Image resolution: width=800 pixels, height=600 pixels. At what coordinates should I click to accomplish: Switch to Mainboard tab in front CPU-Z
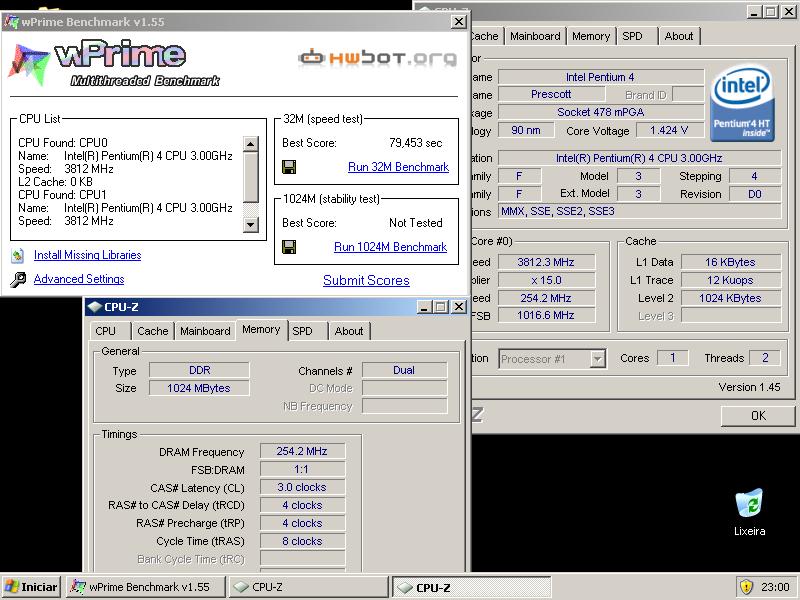pos(205,331)
